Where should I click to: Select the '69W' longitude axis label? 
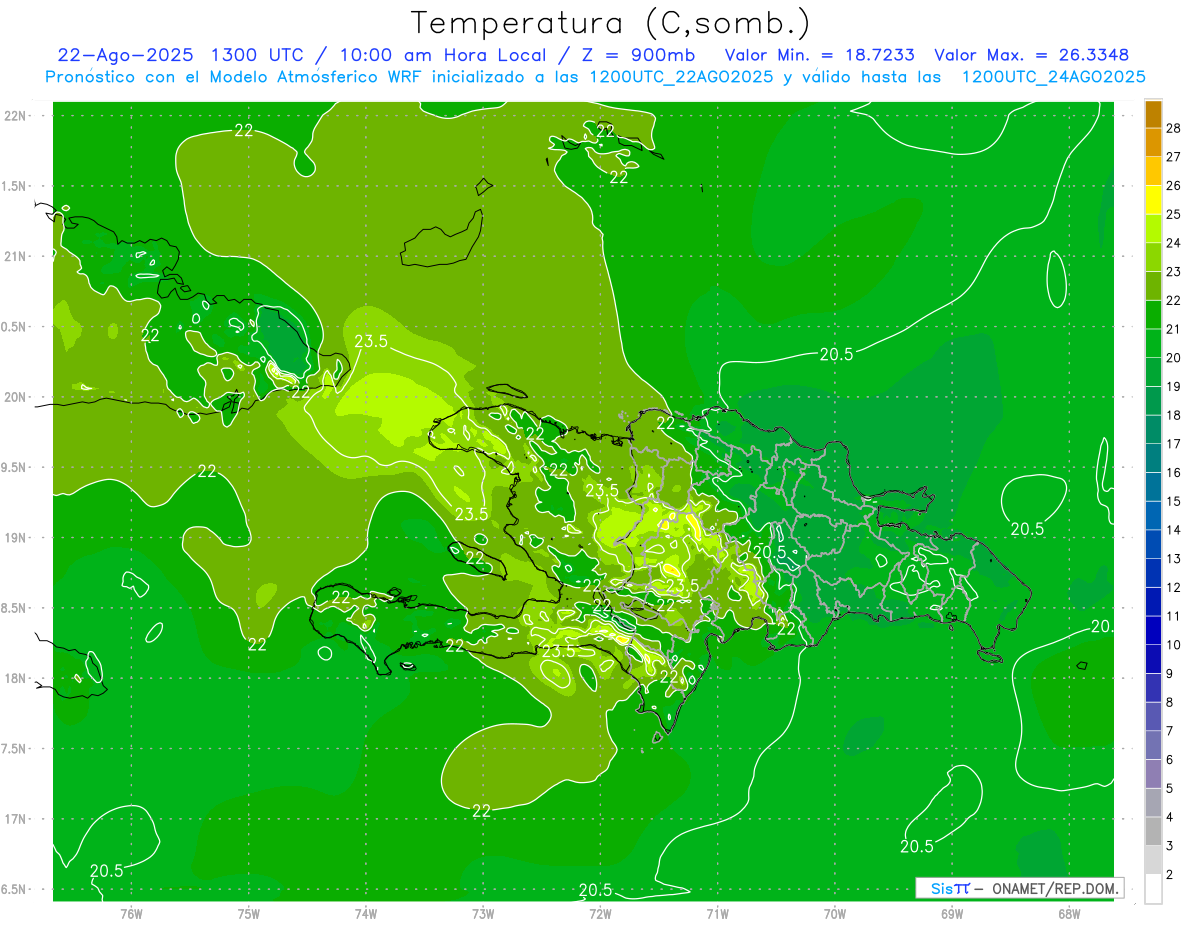(x=952, y=914)
